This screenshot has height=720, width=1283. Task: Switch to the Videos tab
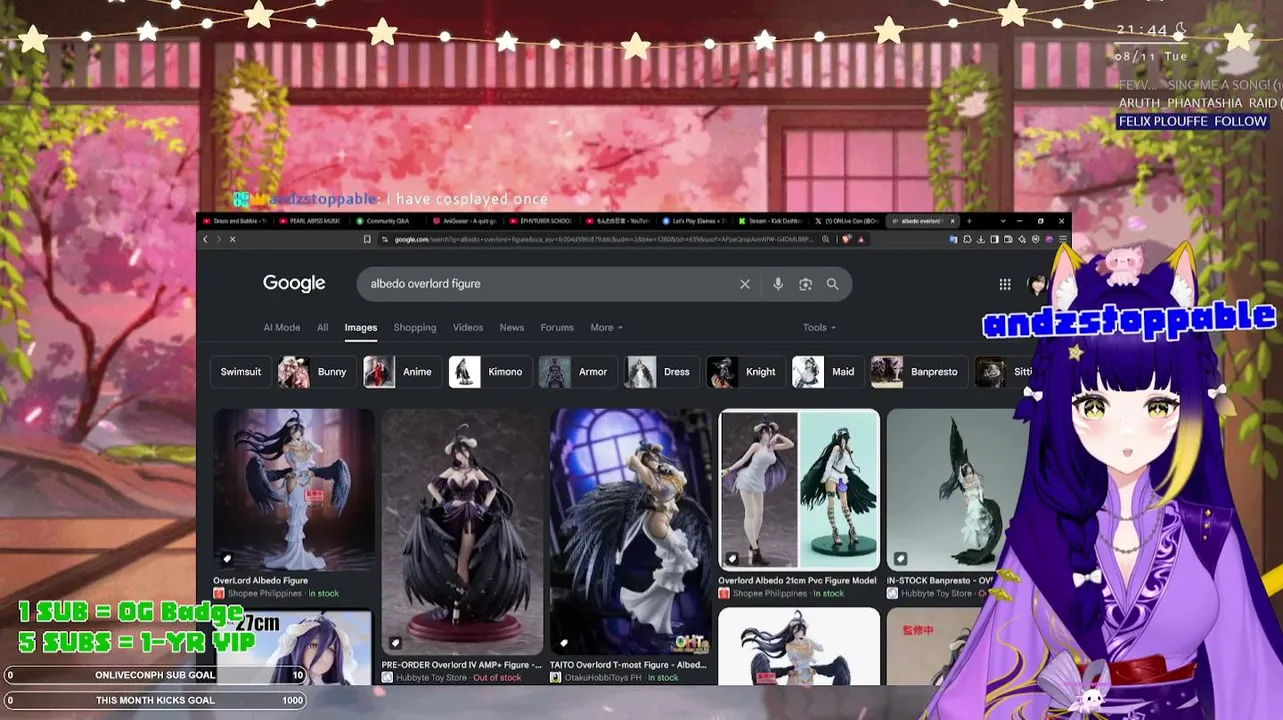(x=468, y=327)
